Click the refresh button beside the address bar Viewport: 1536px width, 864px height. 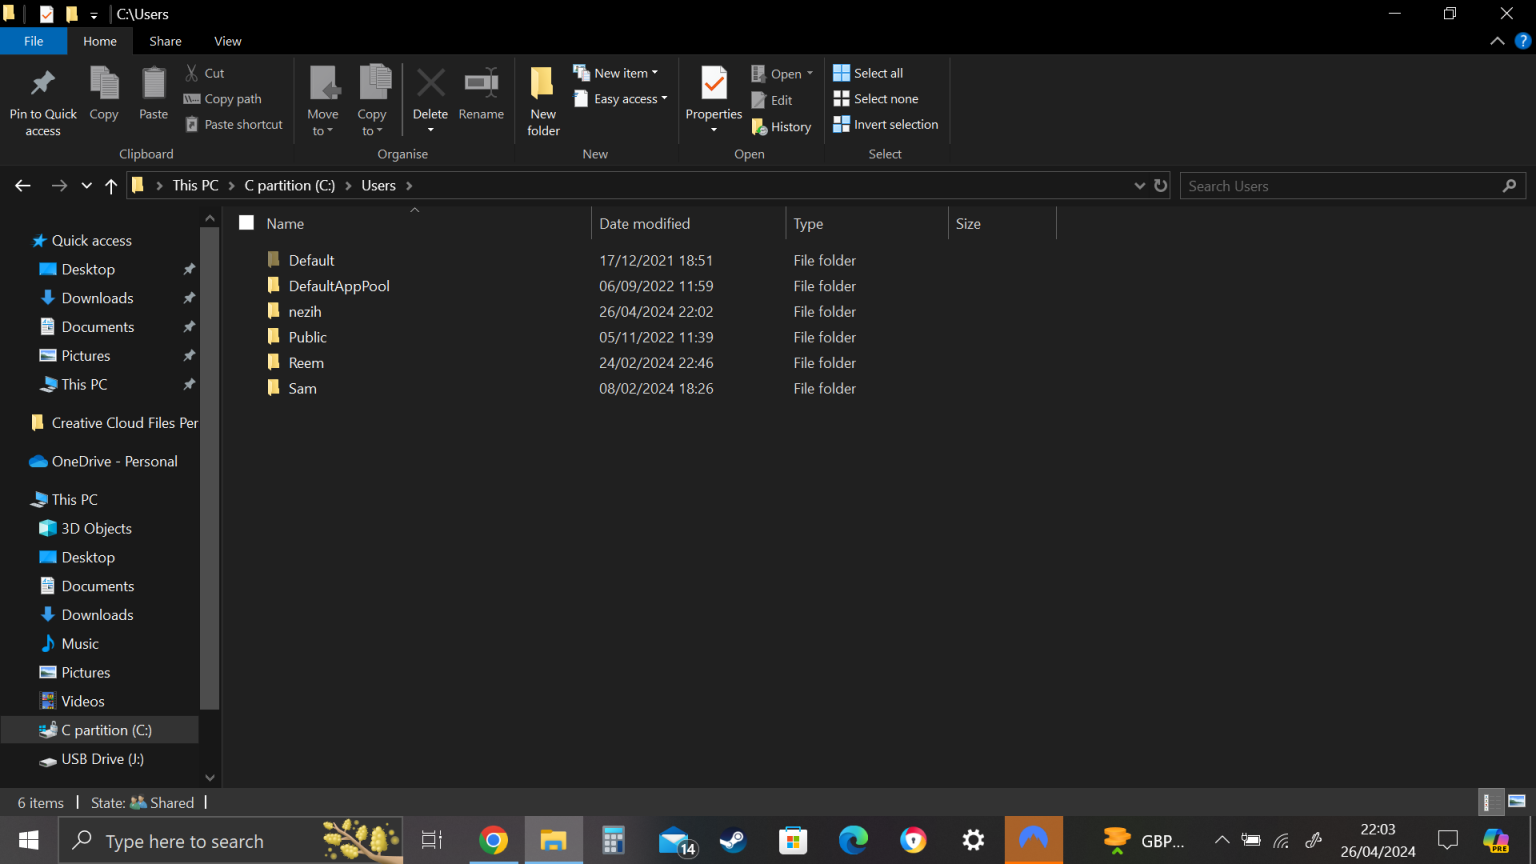(1160, 185)
